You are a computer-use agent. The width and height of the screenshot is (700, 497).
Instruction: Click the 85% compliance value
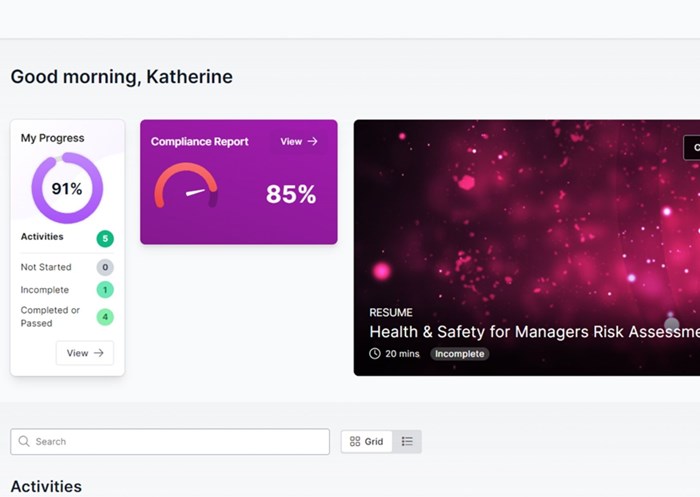point(291,194)
